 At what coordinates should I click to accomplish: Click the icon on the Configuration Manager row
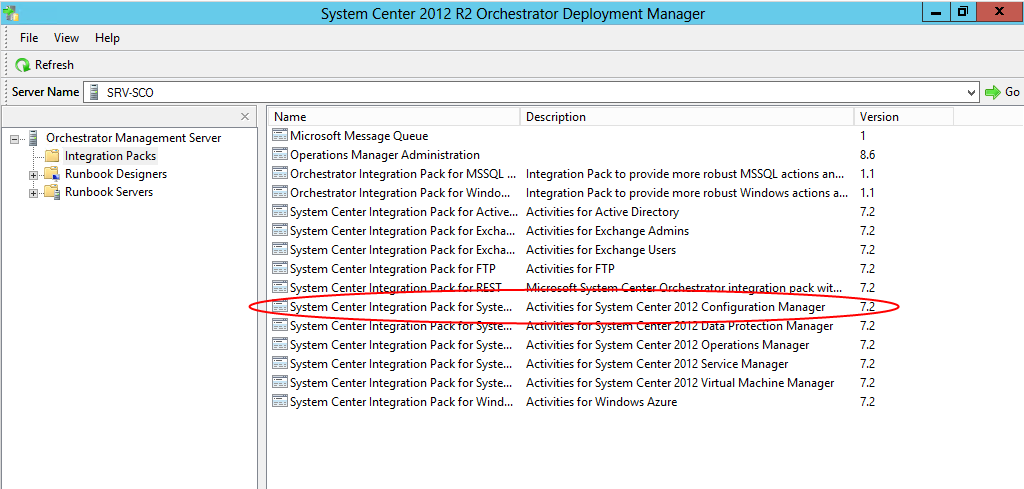280,306
